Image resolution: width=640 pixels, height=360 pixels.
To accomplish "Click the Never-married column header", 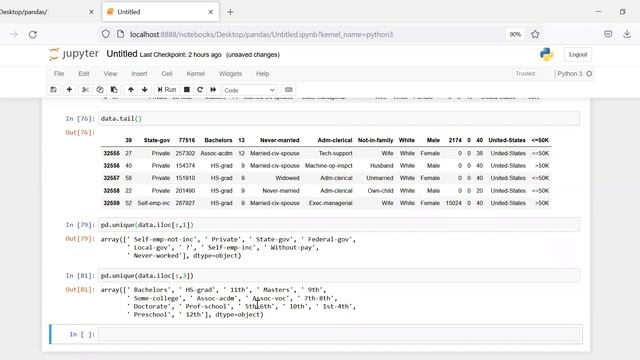I will (x=280, y=140).
